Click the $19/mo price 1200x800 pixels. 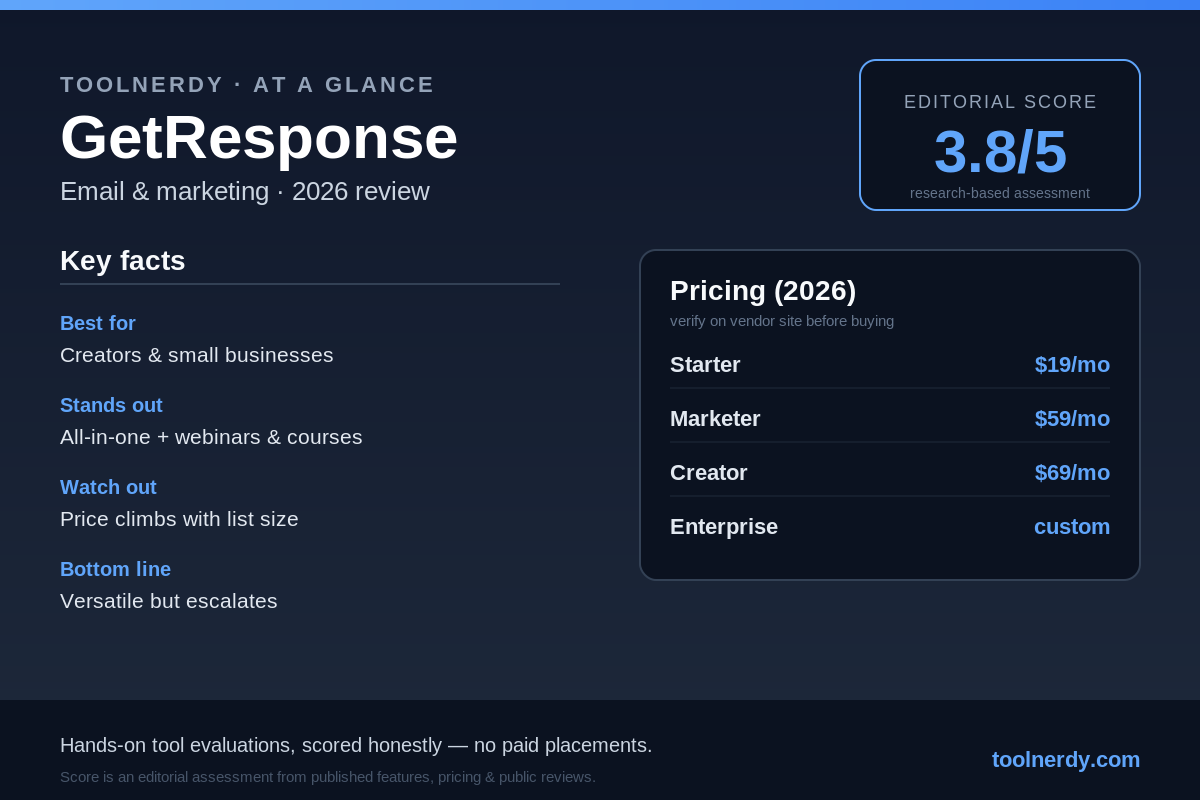tap(1072, 365)
